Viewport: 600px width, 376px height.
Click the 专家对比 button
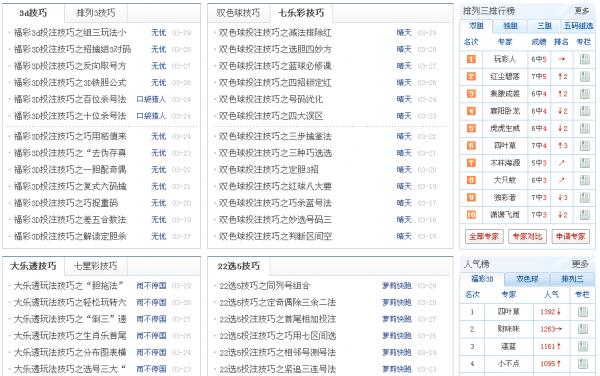tap(527, 236)
